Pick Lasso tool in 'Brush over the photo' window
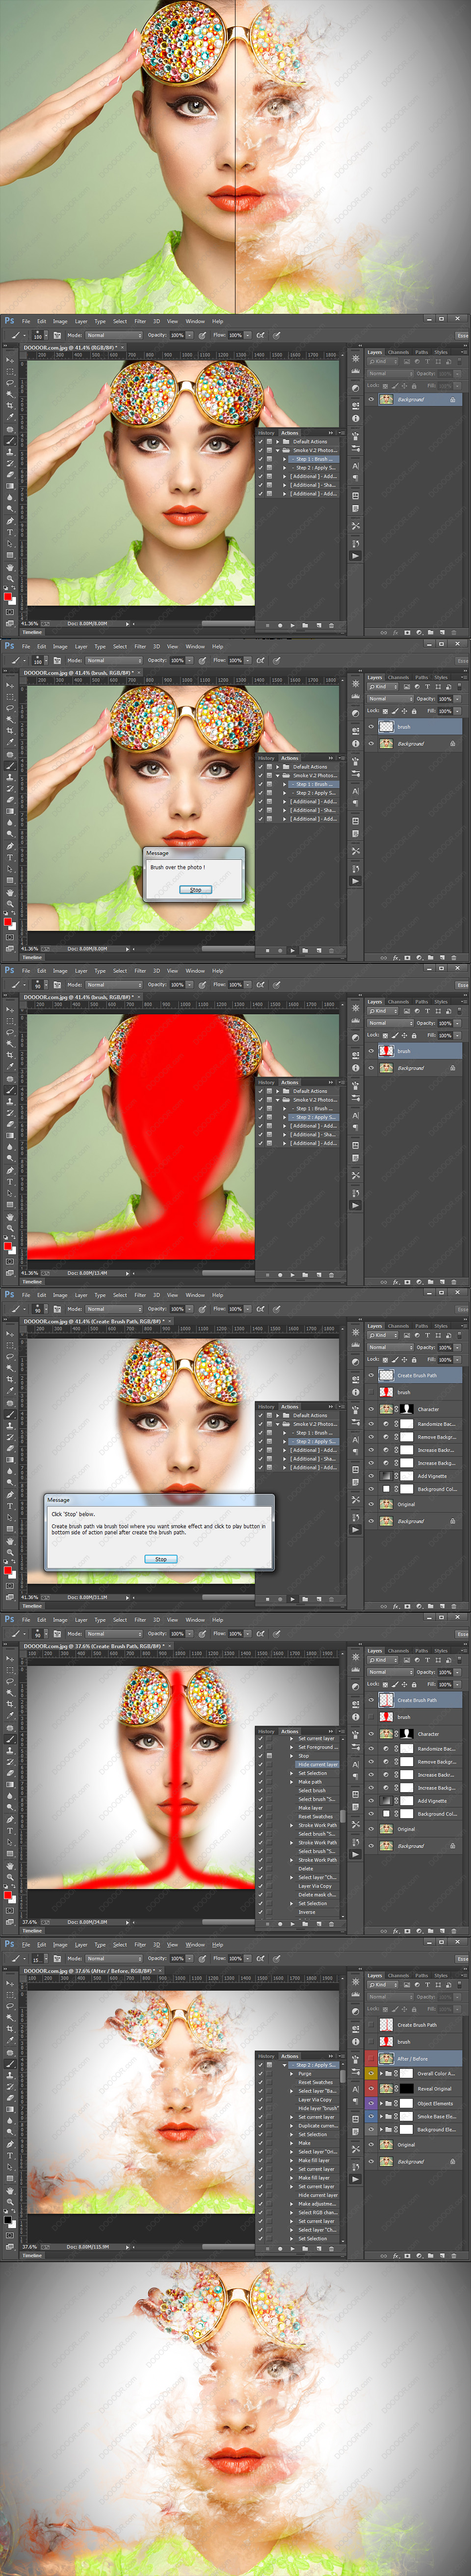Viewport: 471px width, 2576px height. [x=11, y=707]
